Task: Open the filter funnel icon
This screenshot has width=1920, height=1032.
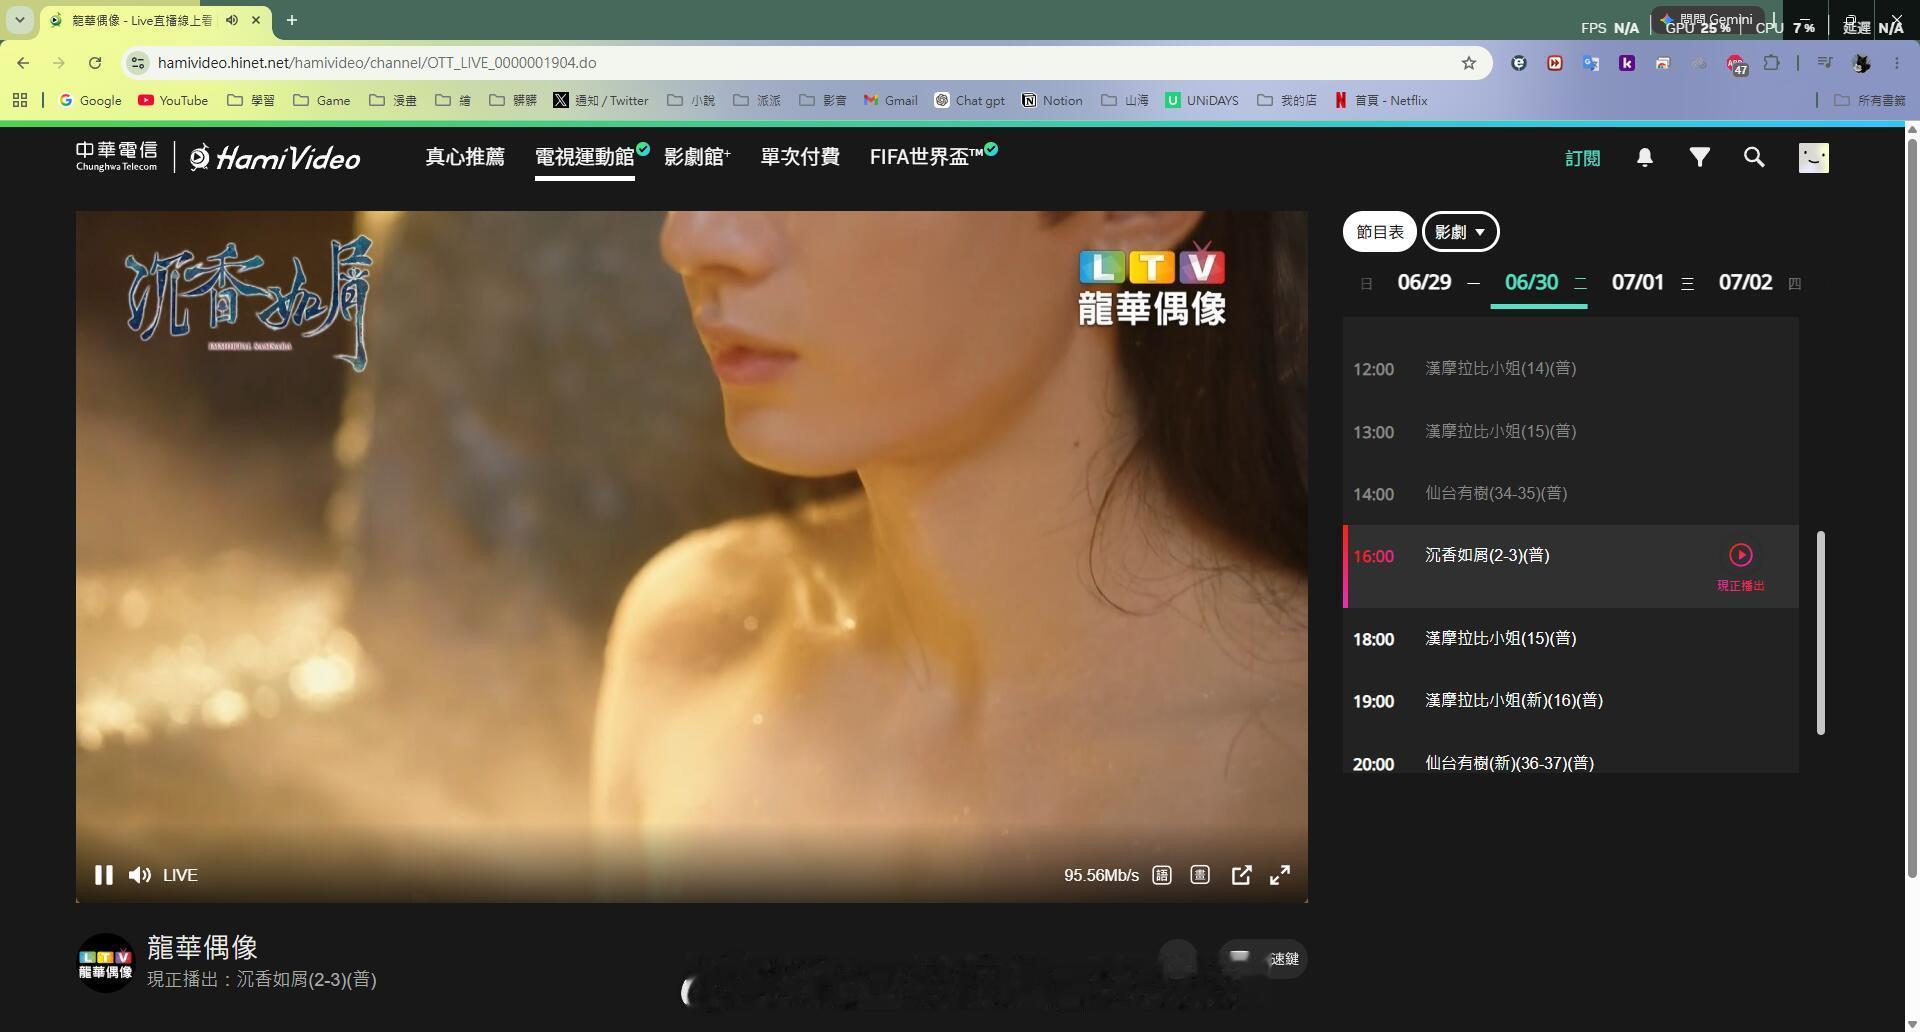Action: (1699, 157)
